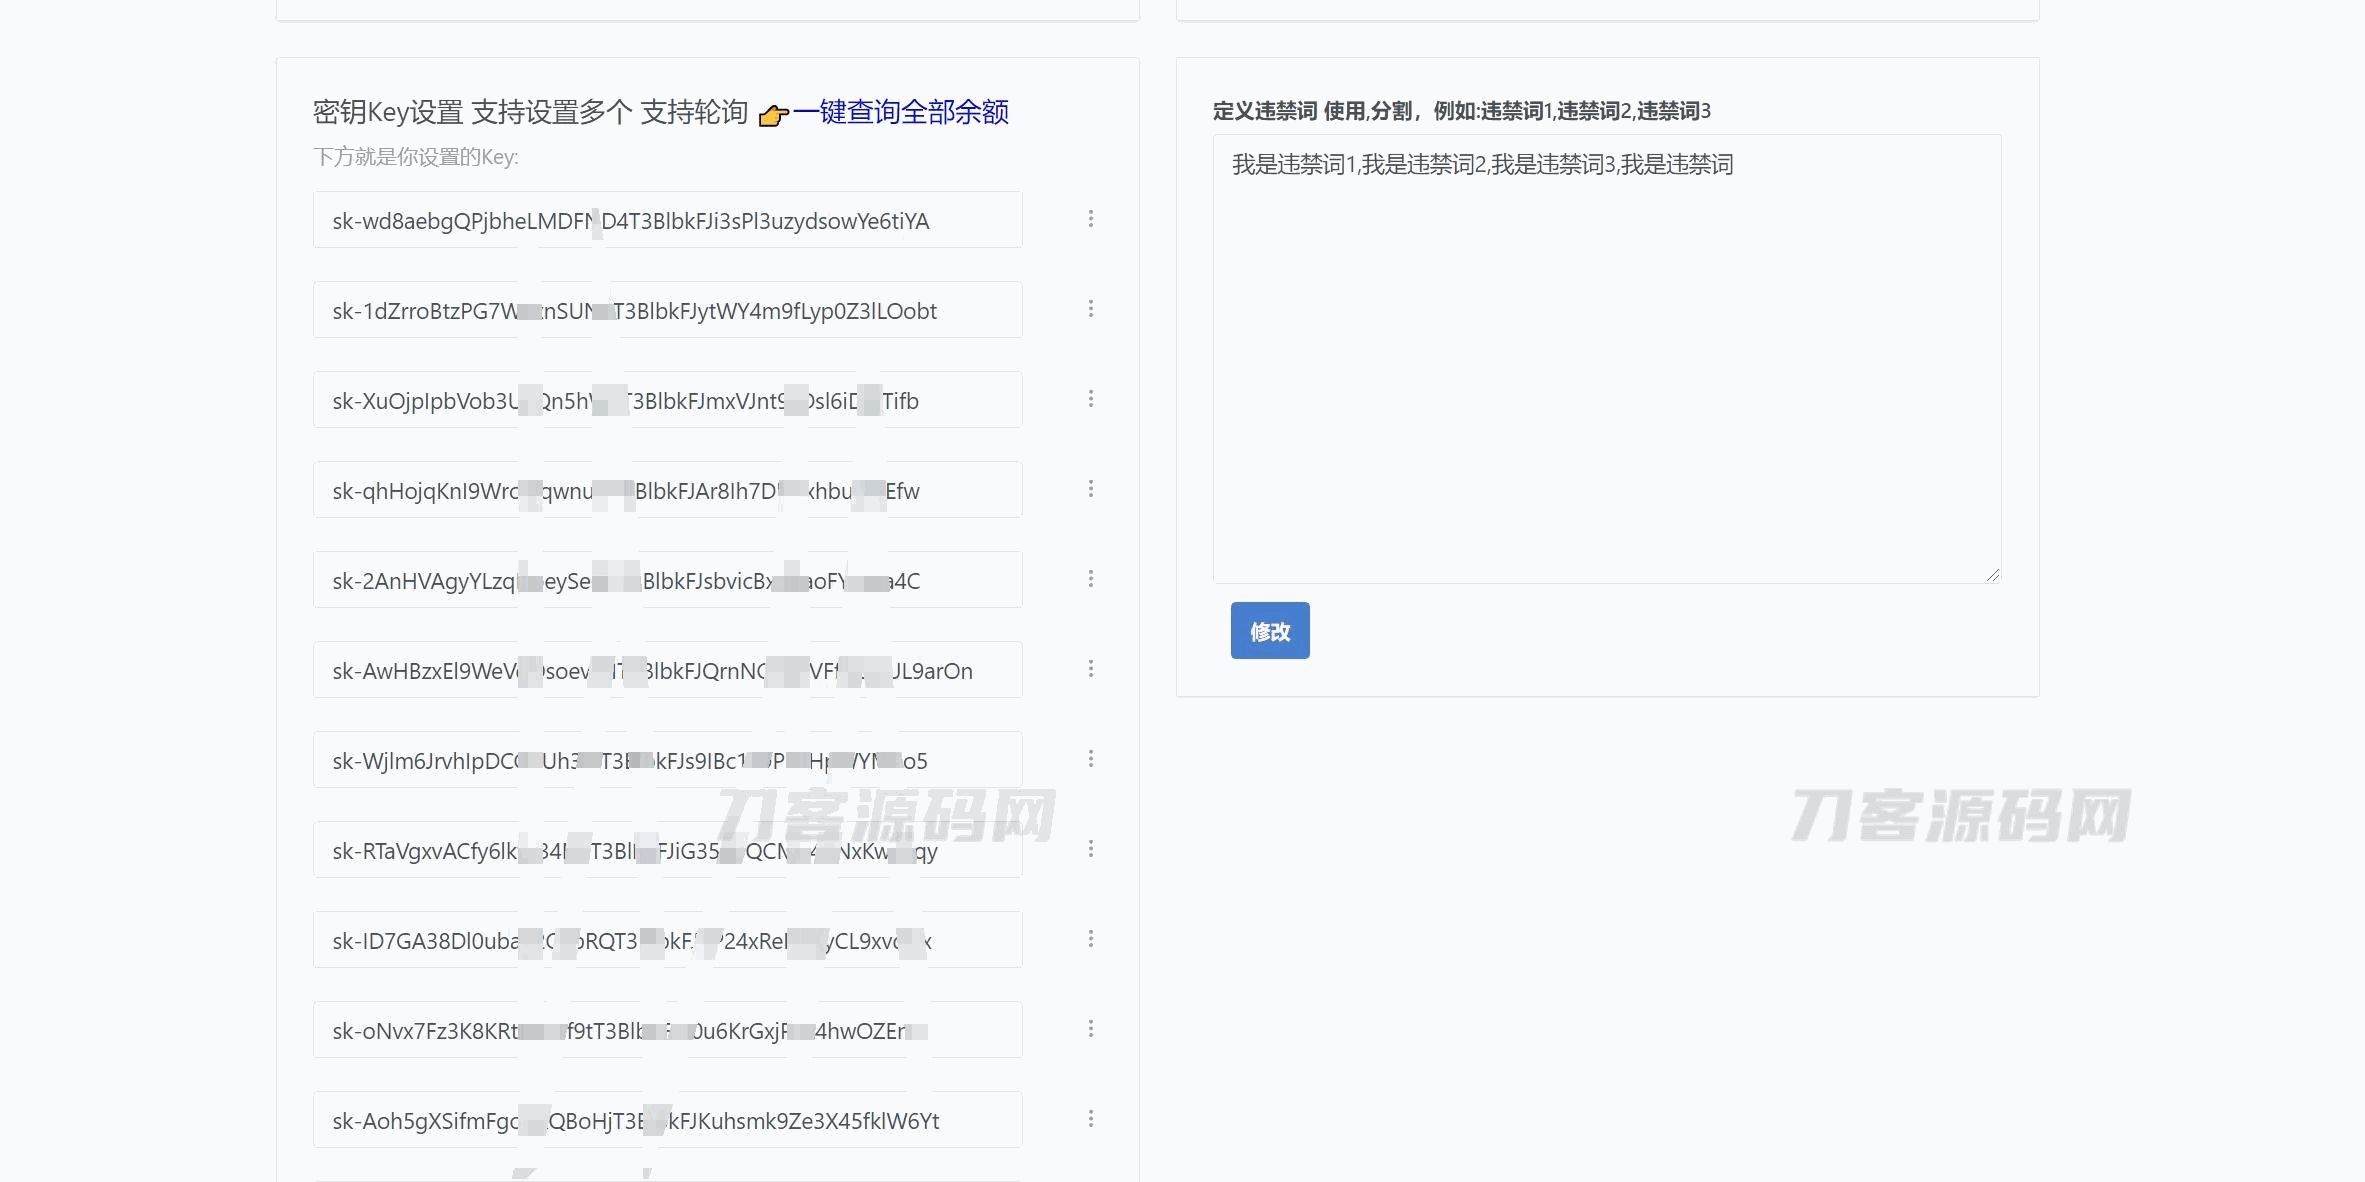Select the sk-XuOjpIpbVob key text field
The height and width of the screenshot is (1182, 2365).
point(667,400)
